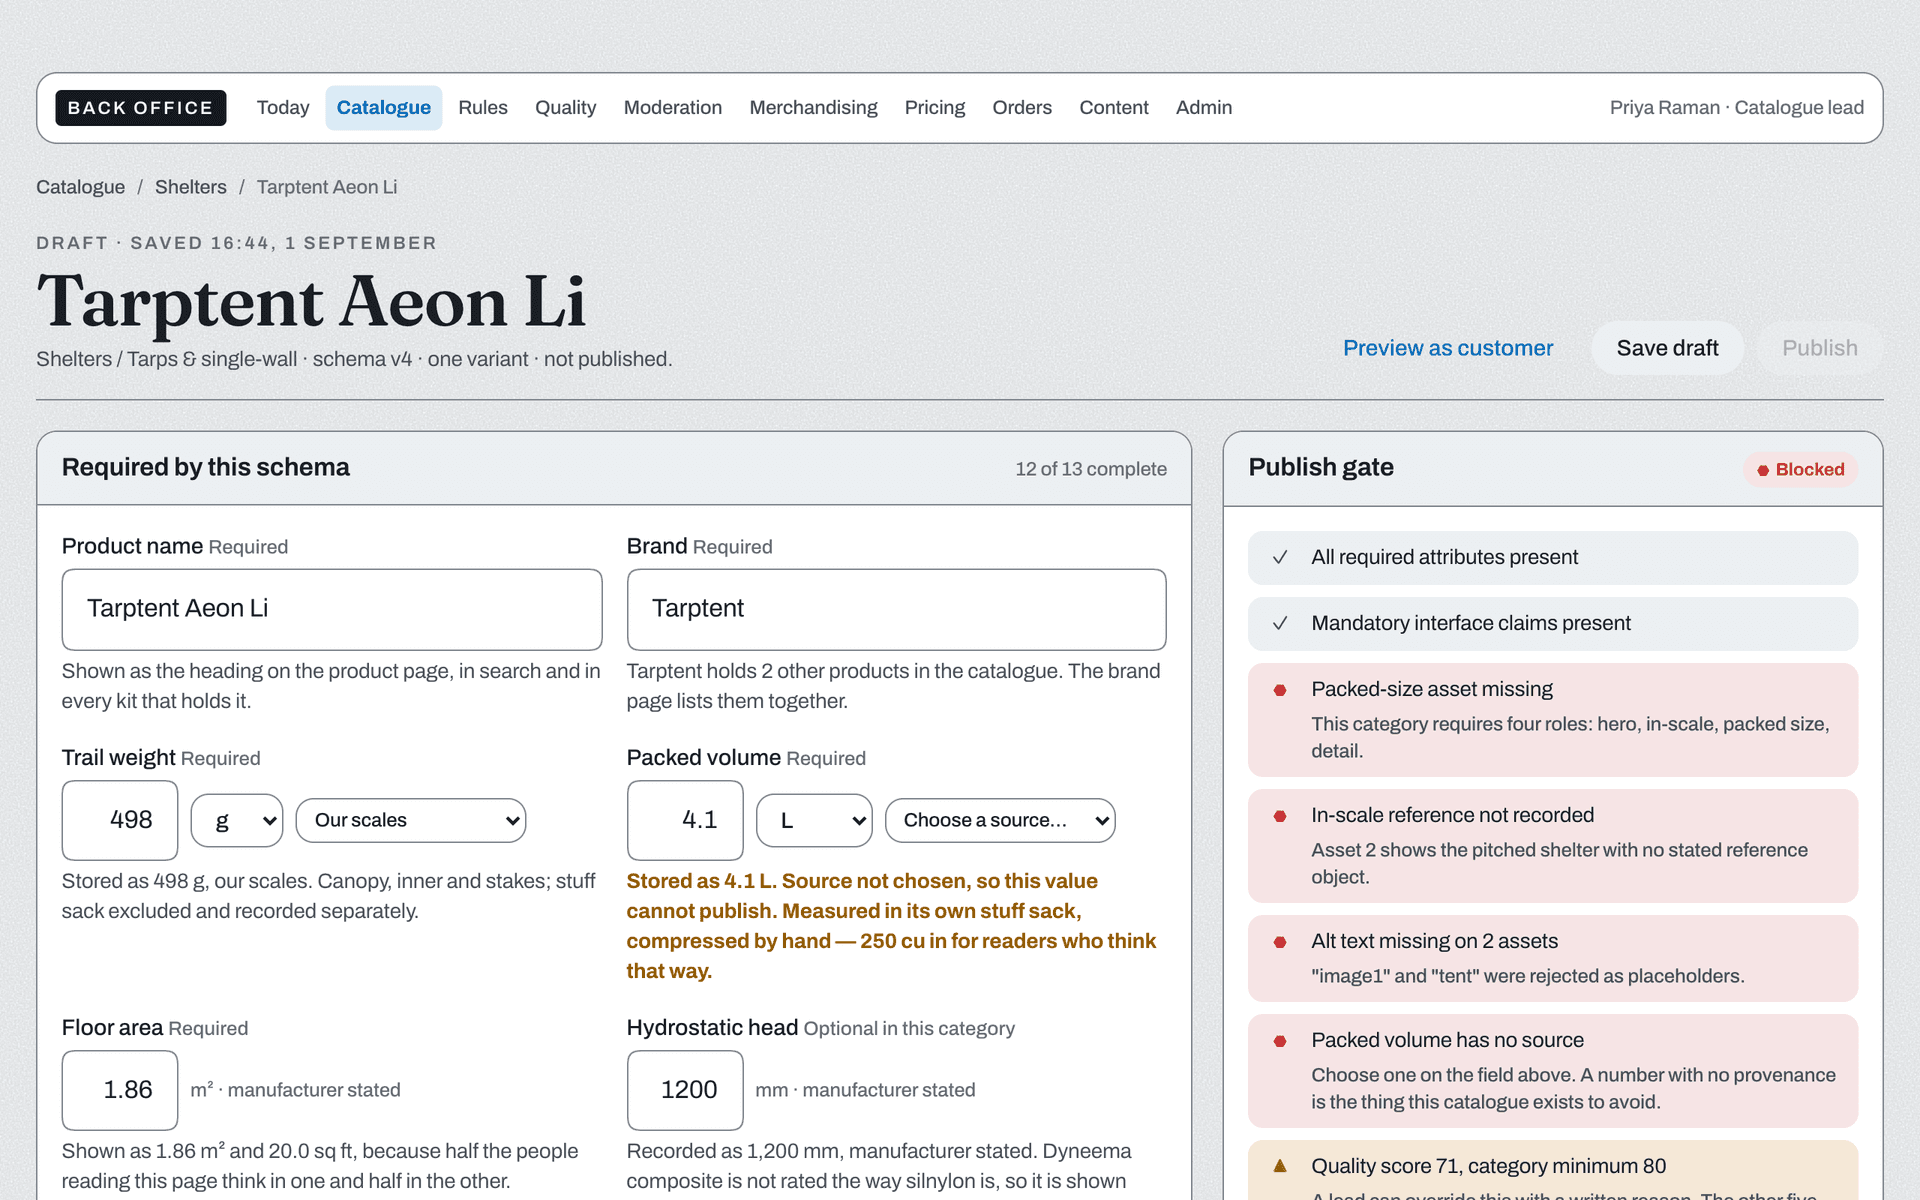
Task: Click the red dot beside In-scale reference not recorded
Action: (x=1279, y=816)
